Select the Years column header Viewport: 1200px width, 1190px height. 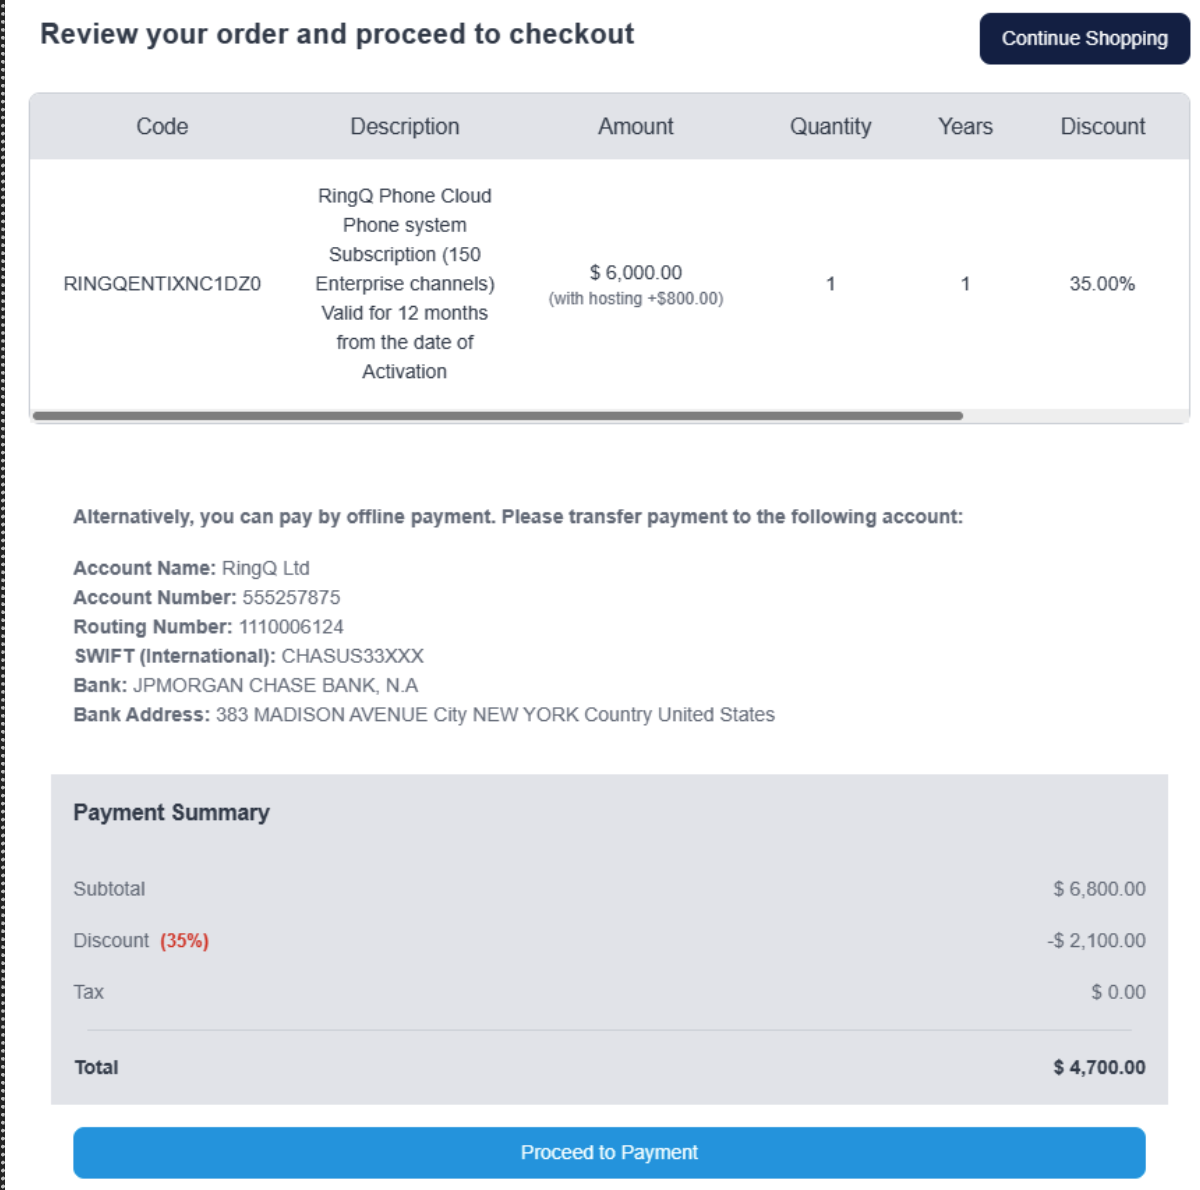click(965, 126)
